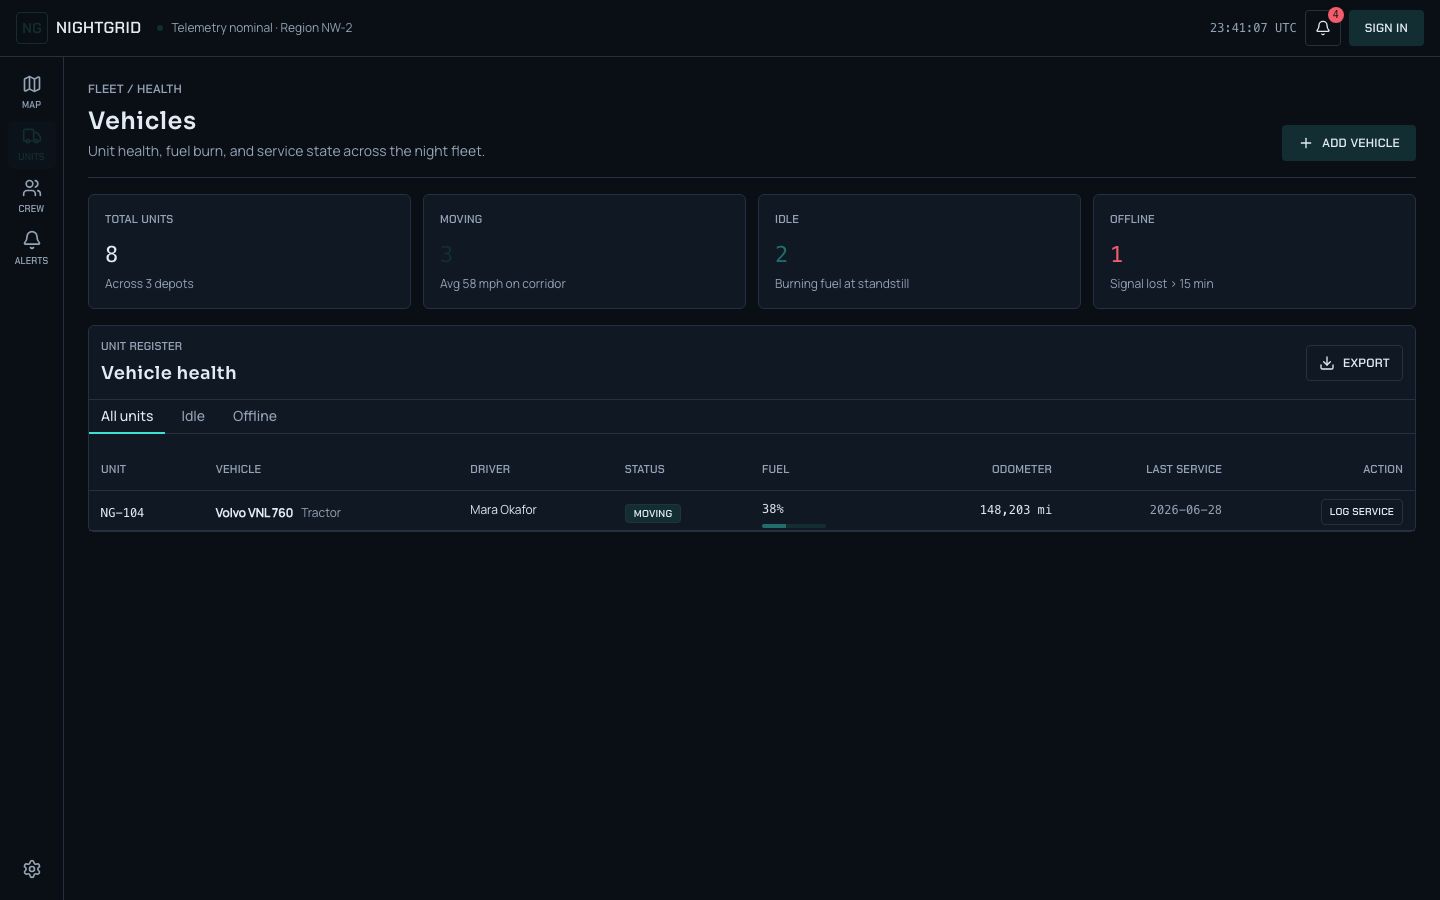Export the unit register

[x=1354, y=363]
